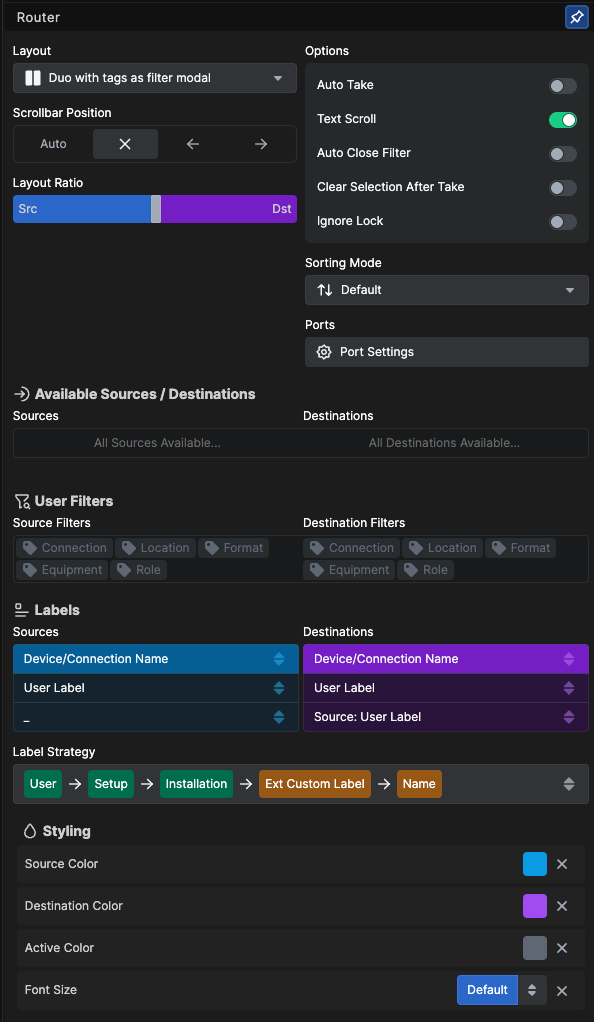Click the User label strategy chip
This screenshot has width=594, height=1022.
click(43, 784)
